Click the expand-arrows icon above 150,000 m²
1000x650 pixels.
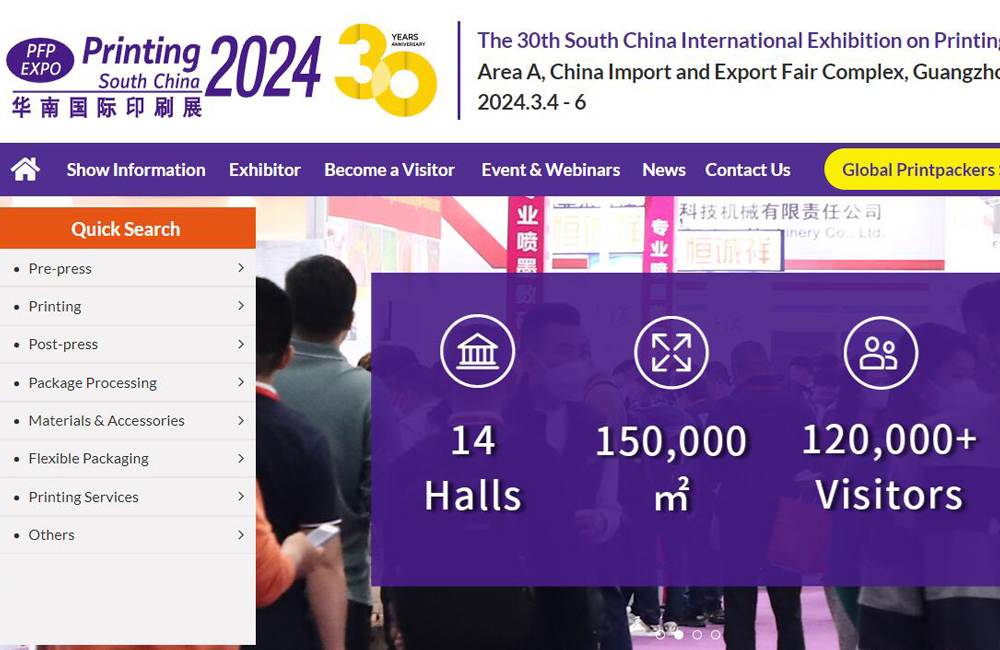click(x=671, y=352)
